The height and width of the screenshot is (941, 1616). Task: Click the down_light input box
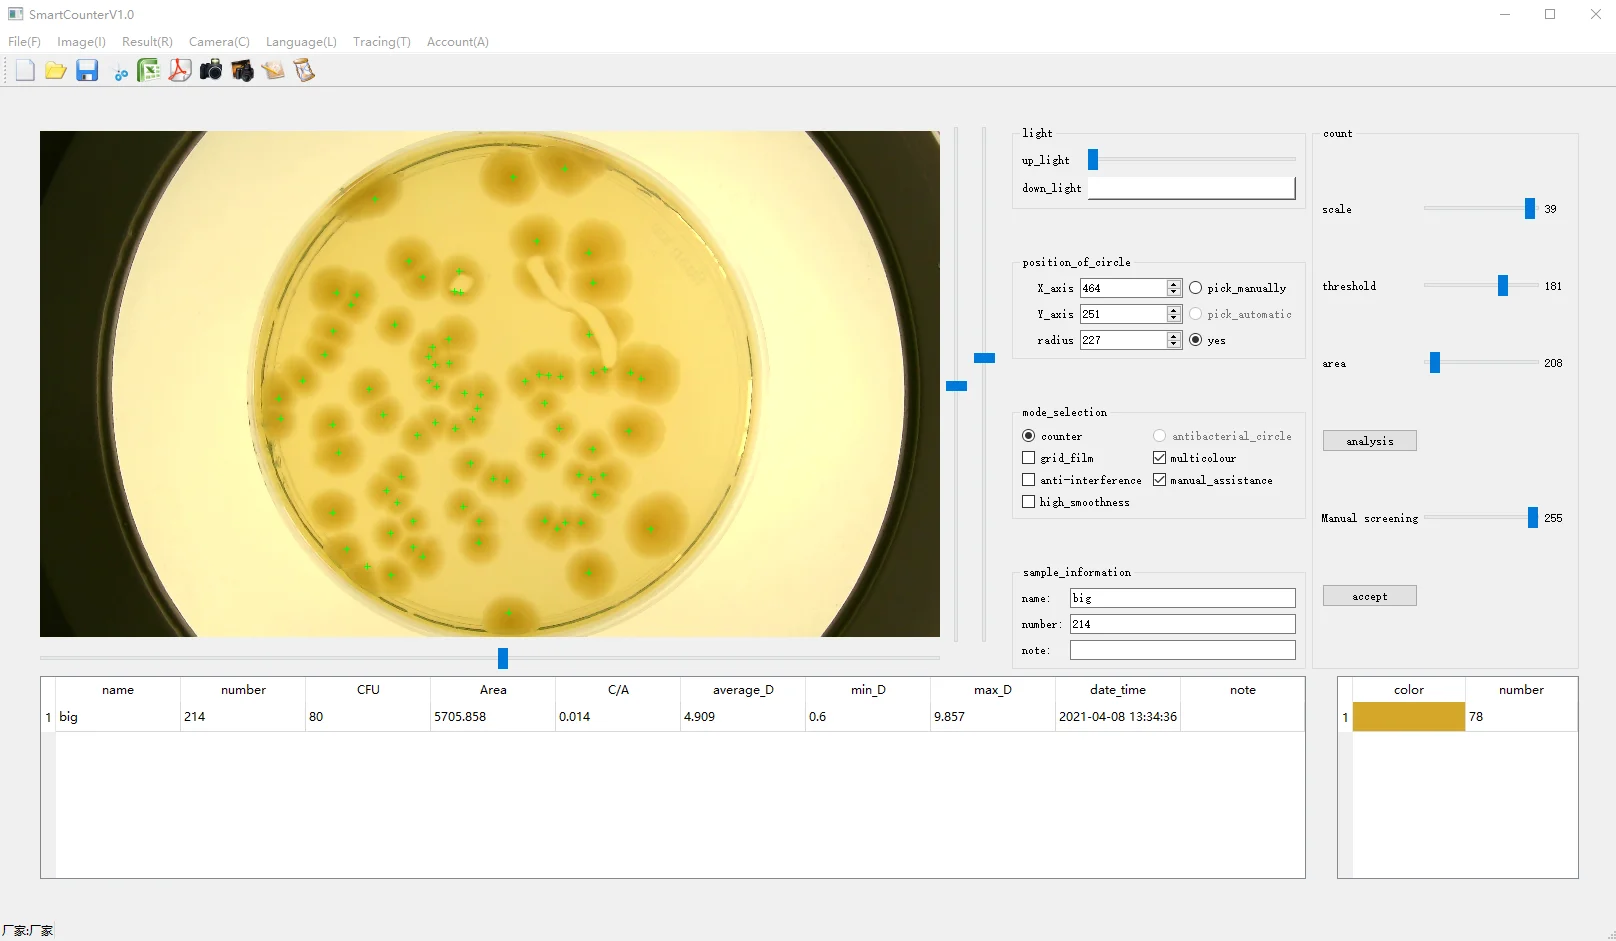[1191, 188]
